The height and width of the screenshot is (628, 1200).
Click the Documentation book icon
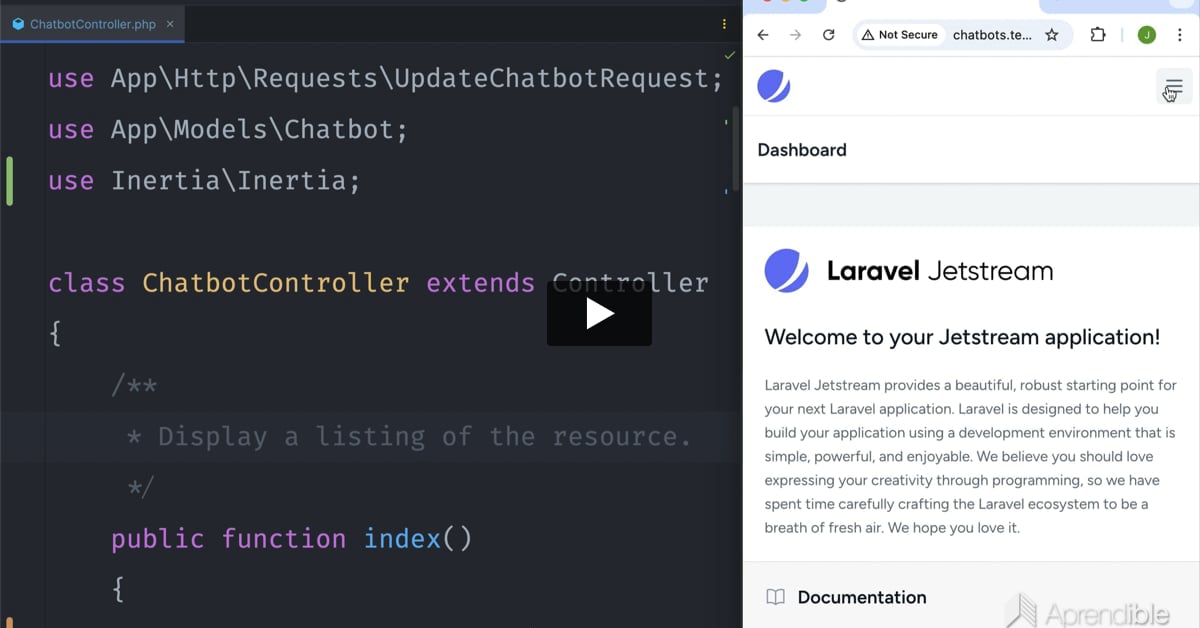coord(775,597)
